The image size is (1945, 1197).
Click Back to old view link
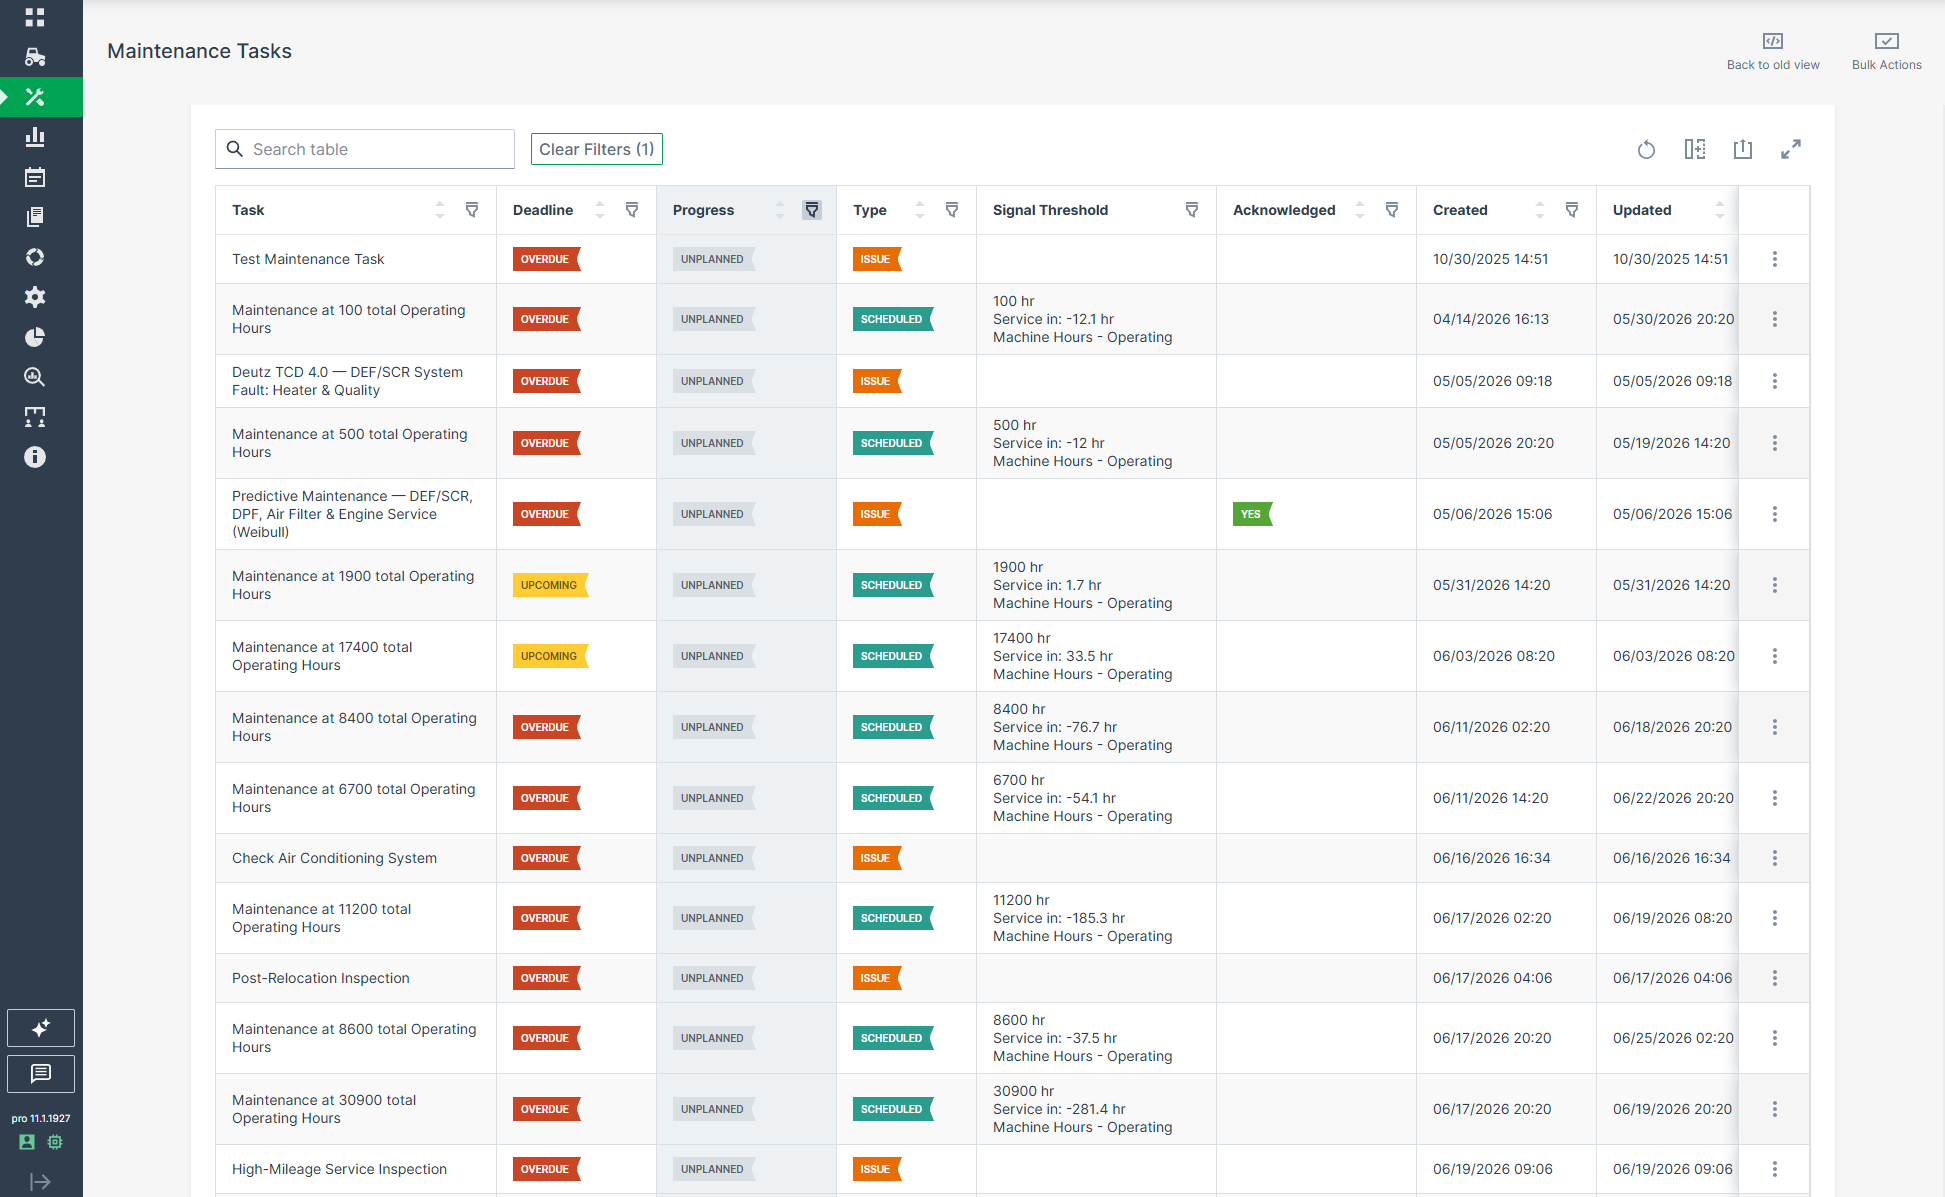pyautogui.click(x=1773, y=51)
